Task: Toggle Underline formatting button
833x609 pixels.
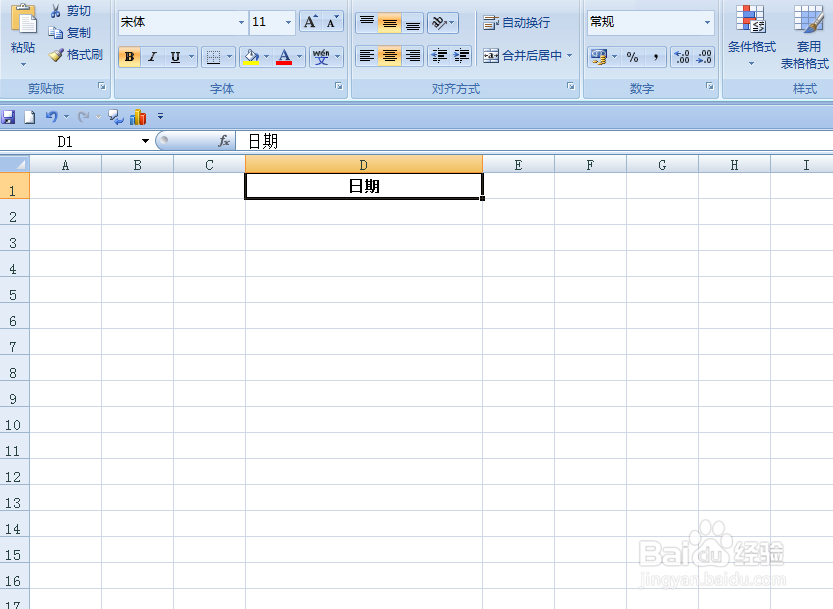Action: 175,57
